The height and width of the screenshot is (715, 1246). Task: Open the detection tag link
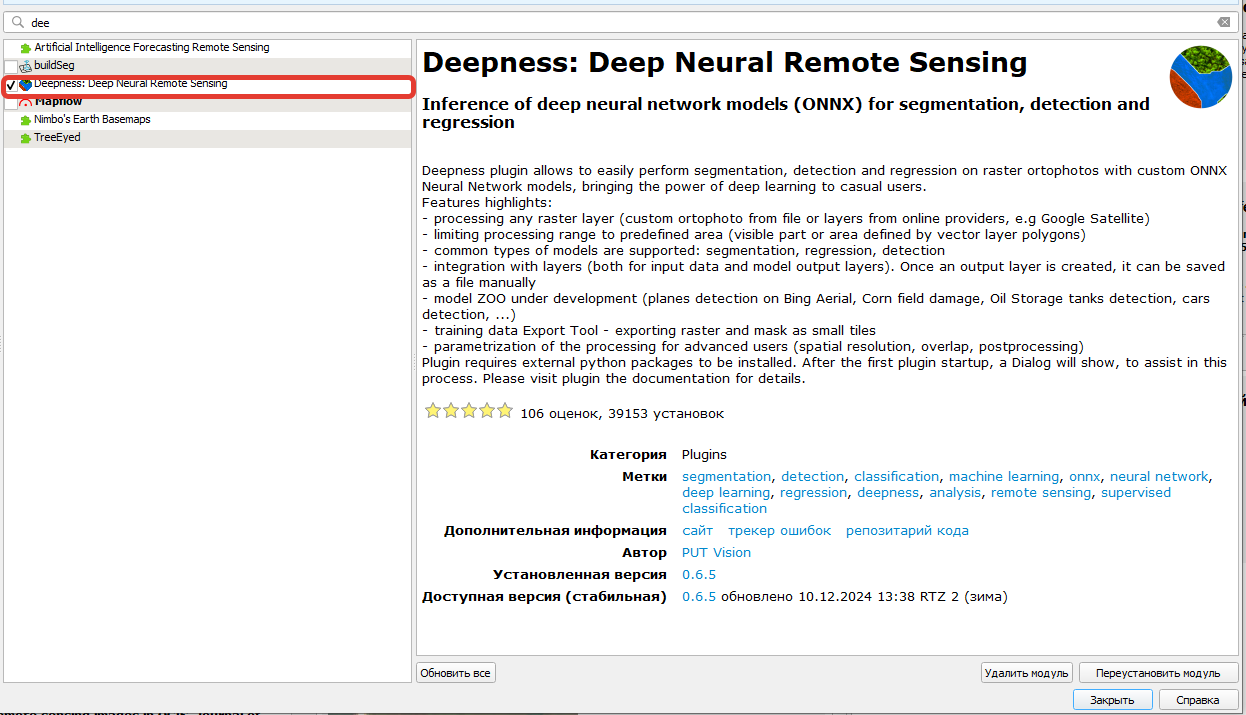pyautogui.click(x=812, y=476)
